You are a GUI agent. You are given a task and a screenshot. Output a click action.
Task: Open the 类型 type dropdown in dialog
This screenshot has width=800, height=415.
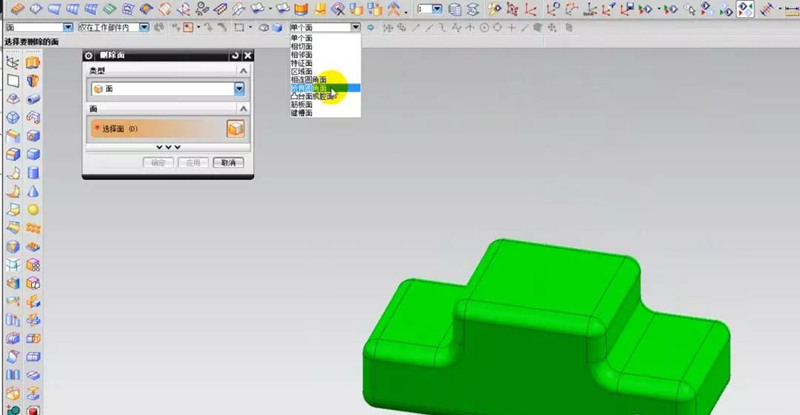pyautogui.click(x=239, y=89)
